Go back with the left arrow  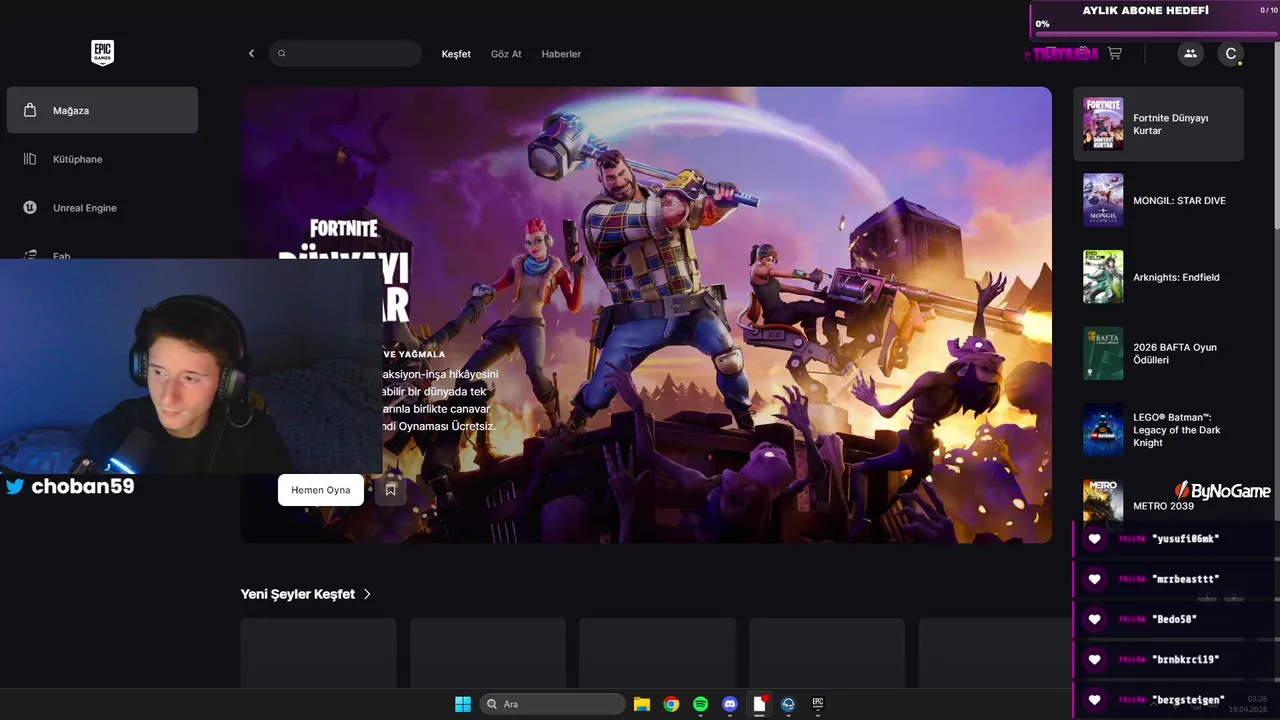point(251,54)
